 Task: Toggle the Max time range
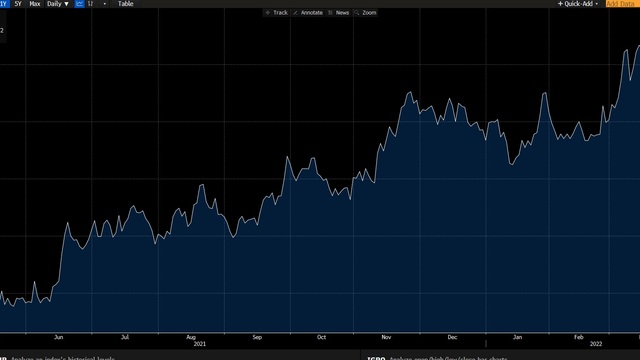point(35,4)
